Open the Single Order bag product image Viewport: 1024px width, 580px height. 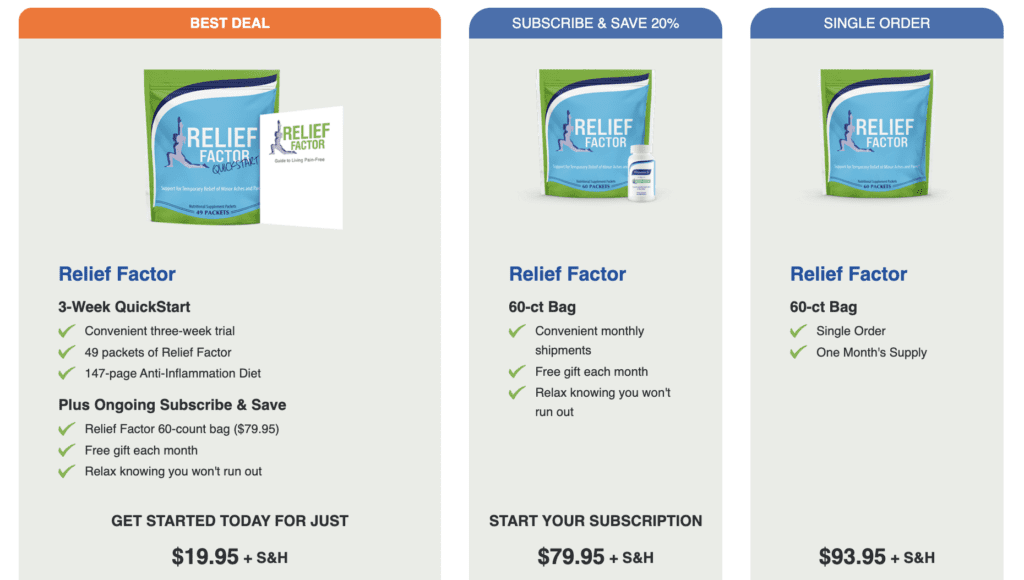876,133
